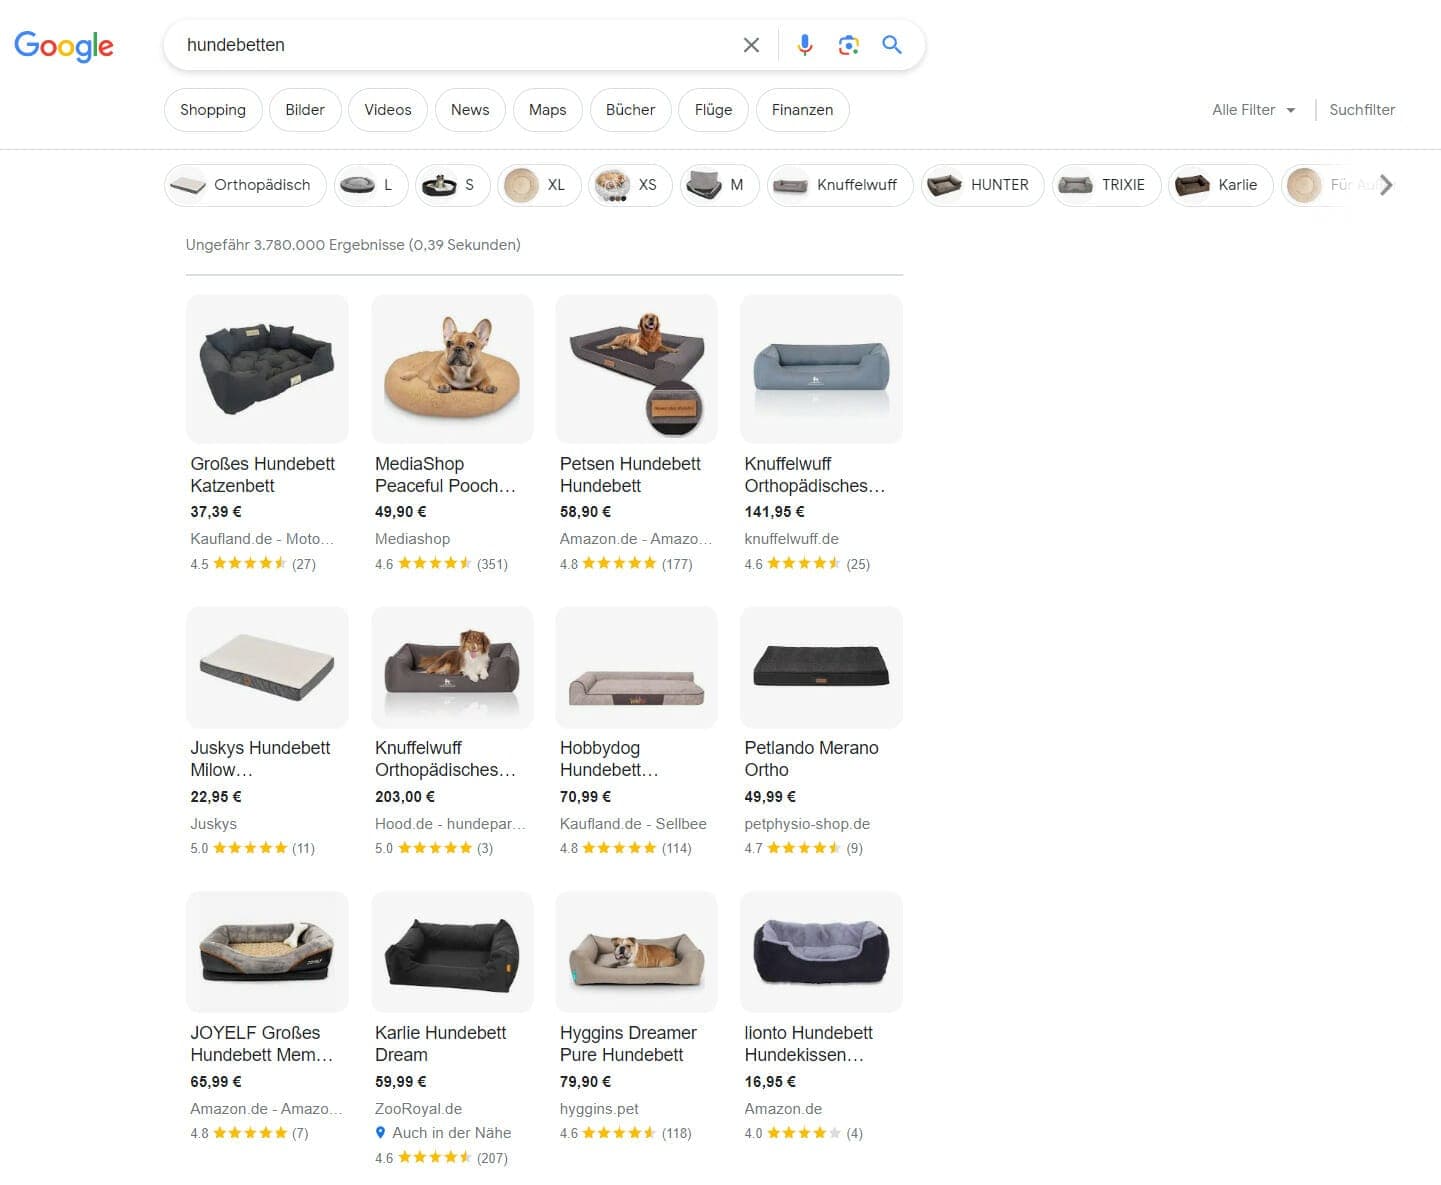Click the blue magnifier search icon
Viewport: 1441px width, 1185px height.
click(x=892, y=45)
